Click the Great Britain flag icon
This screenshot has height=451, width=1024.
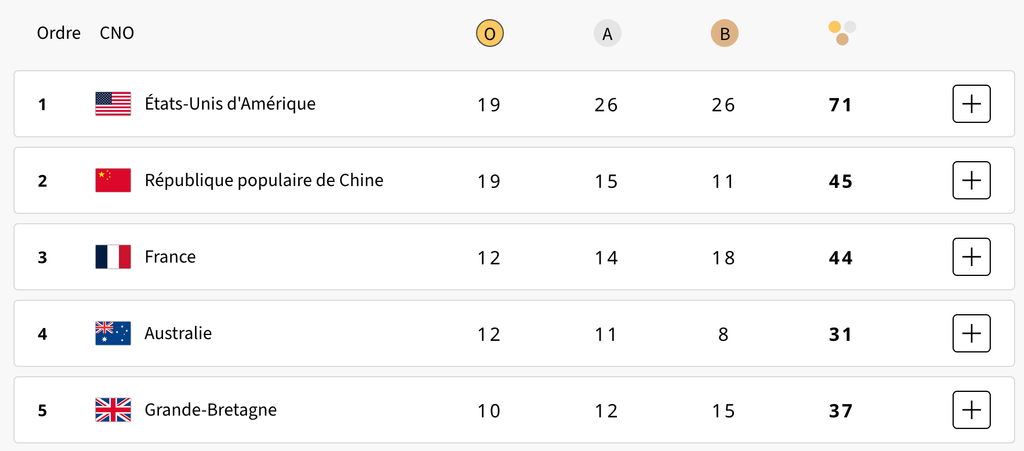[113, 410]
